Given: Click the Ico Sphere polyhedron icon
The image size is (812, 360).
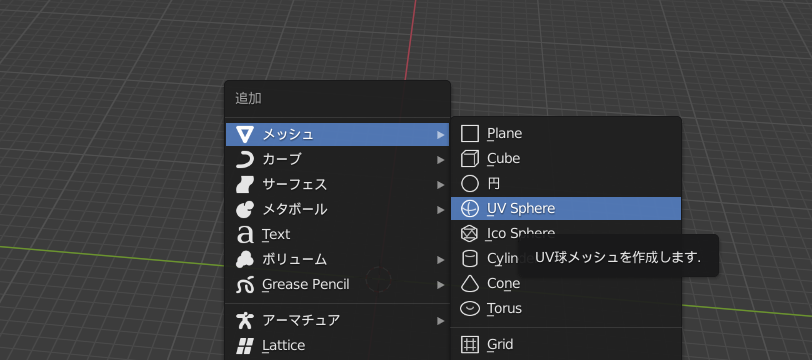Looking at the screenshot, I should pyautogui.click(x=470, y=233).
